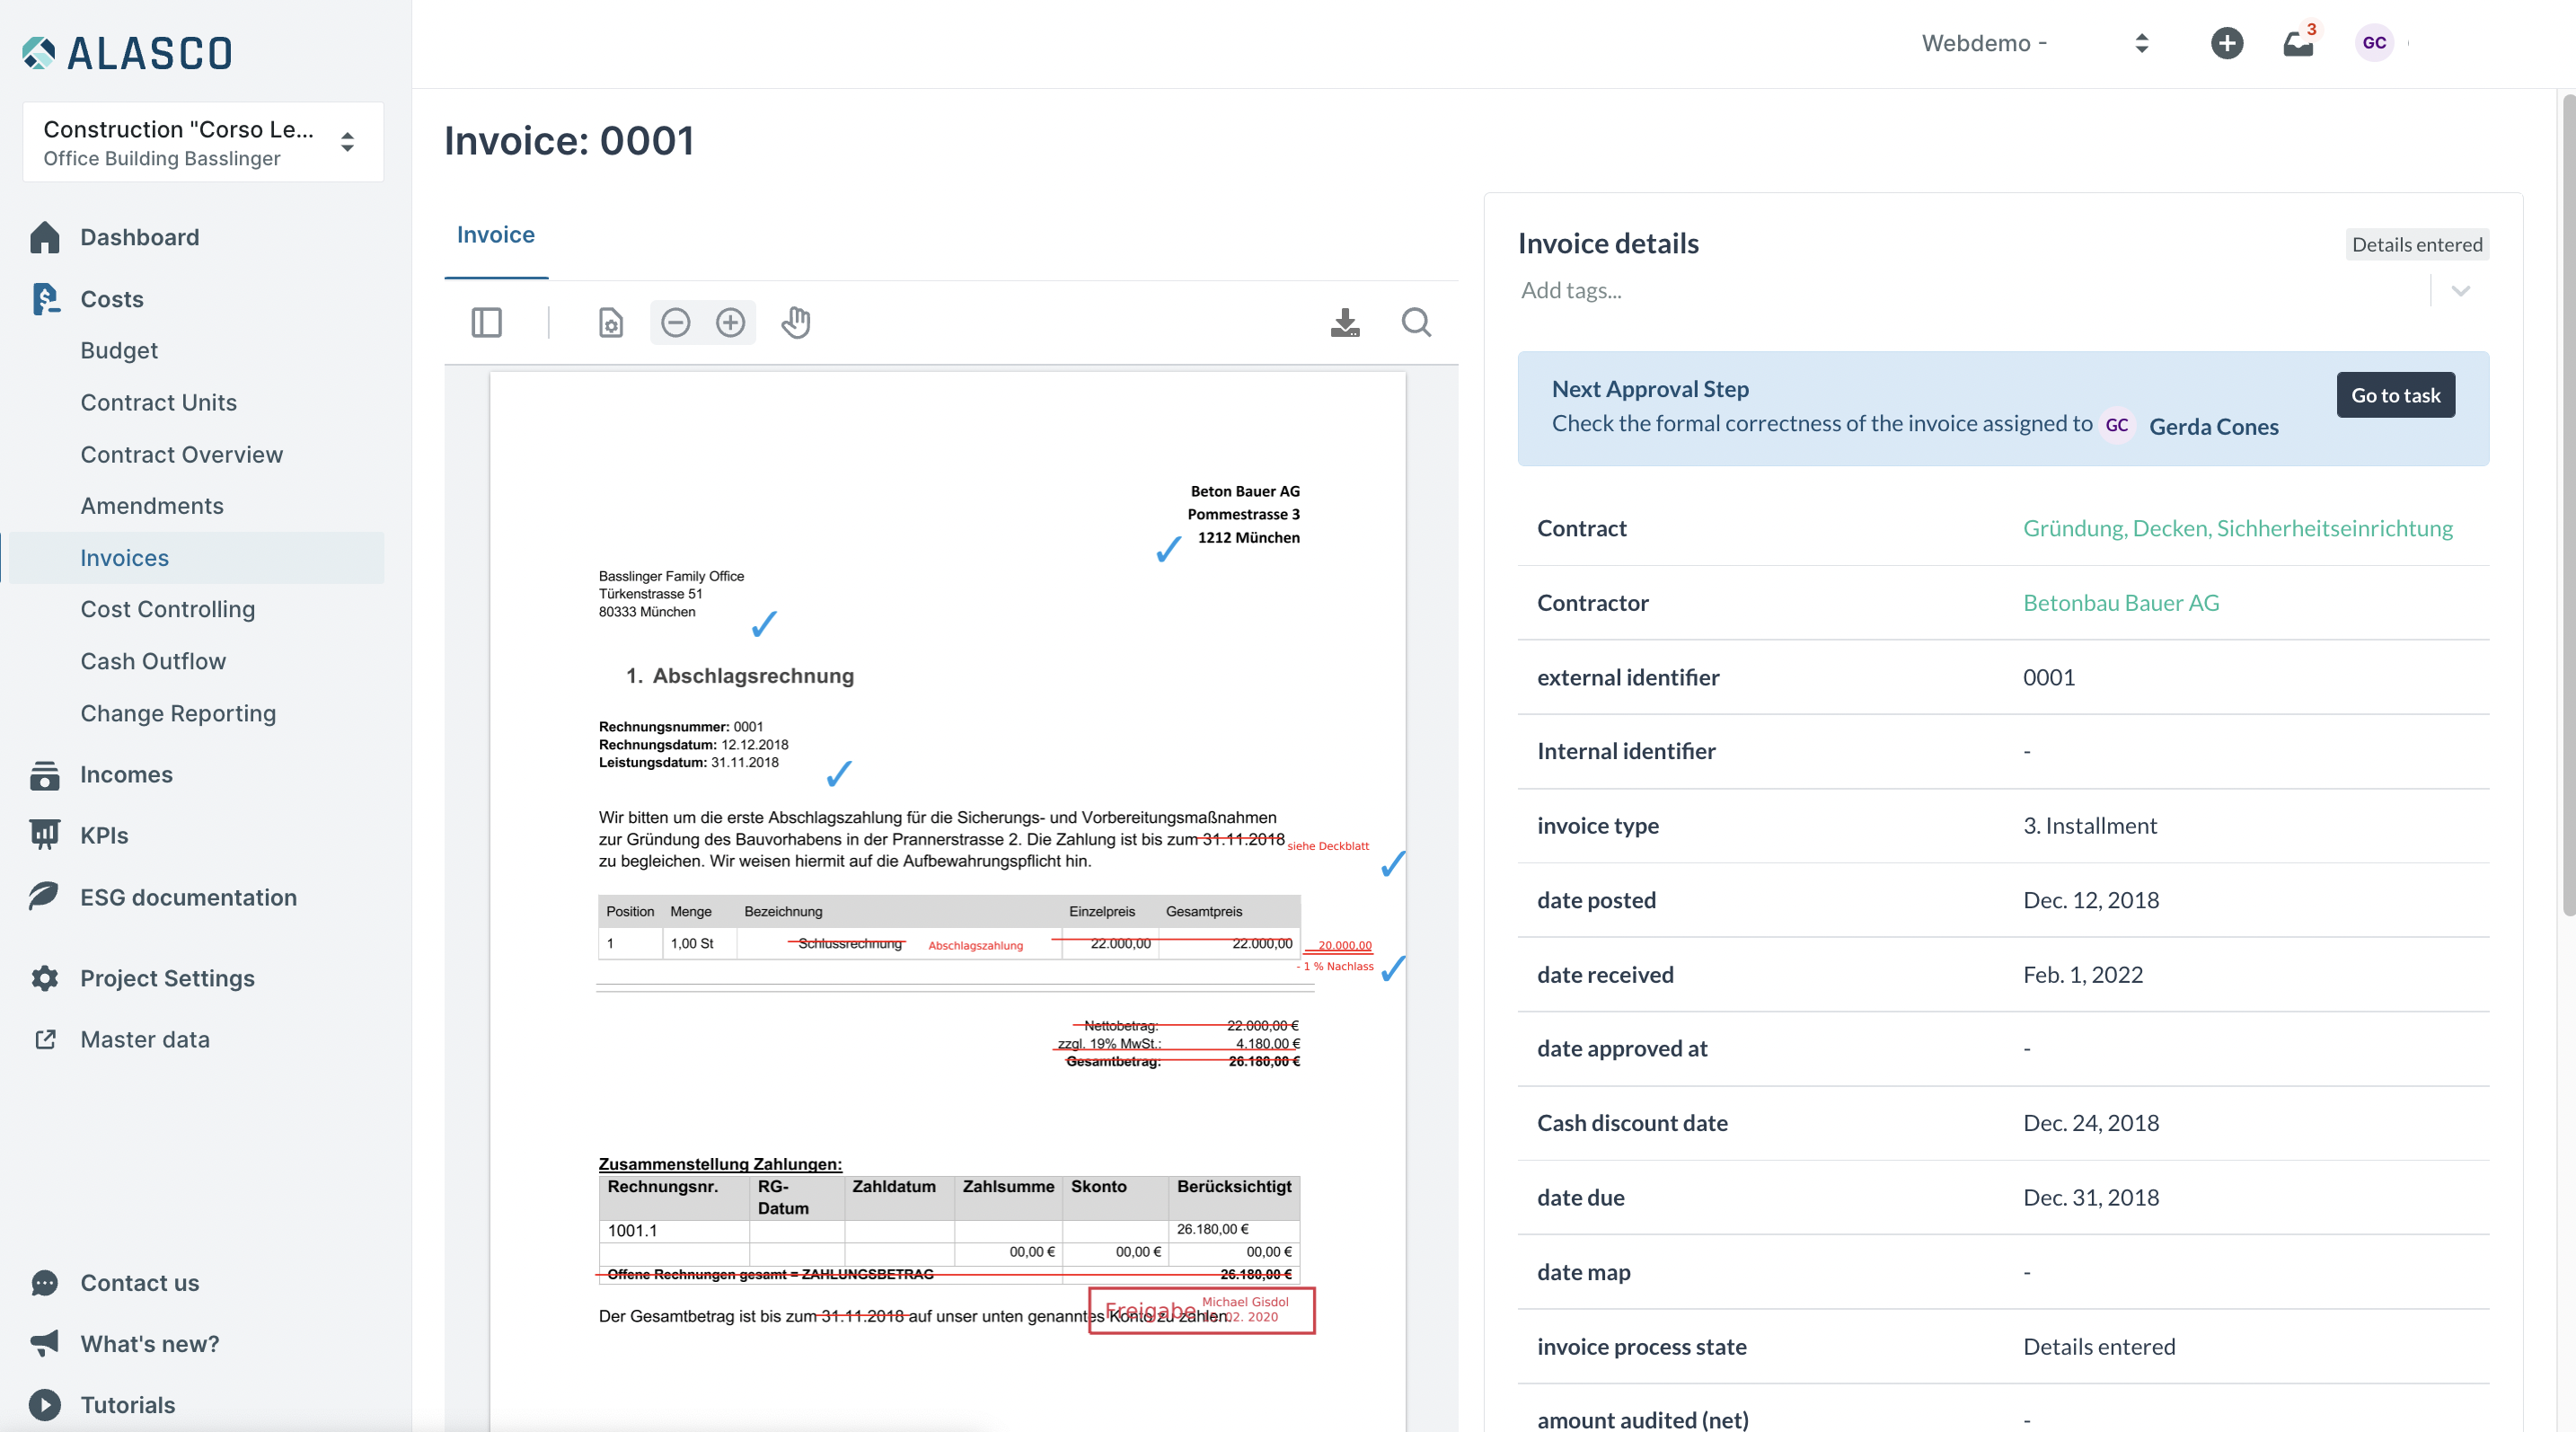Click the plus create button in header
Viewport: 2576px width, 1432px height.
[x=2227, y=43]
